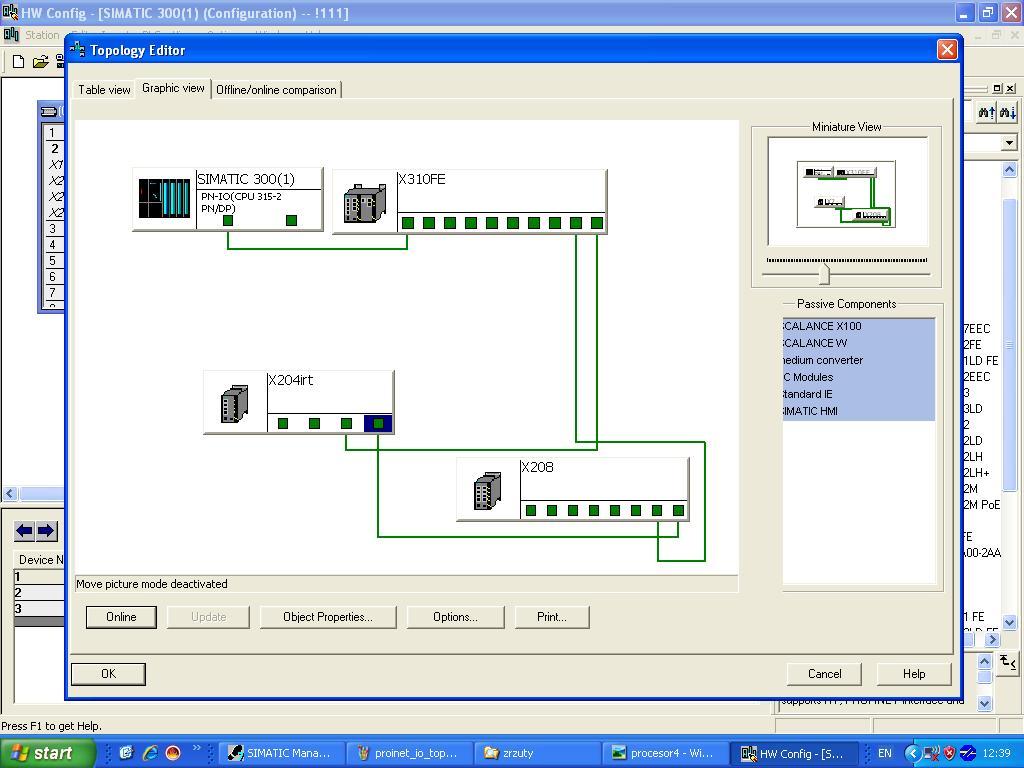This screenshot has height=768, width=1024.
Task: Click the Object Properties... button
Action: 328,617
